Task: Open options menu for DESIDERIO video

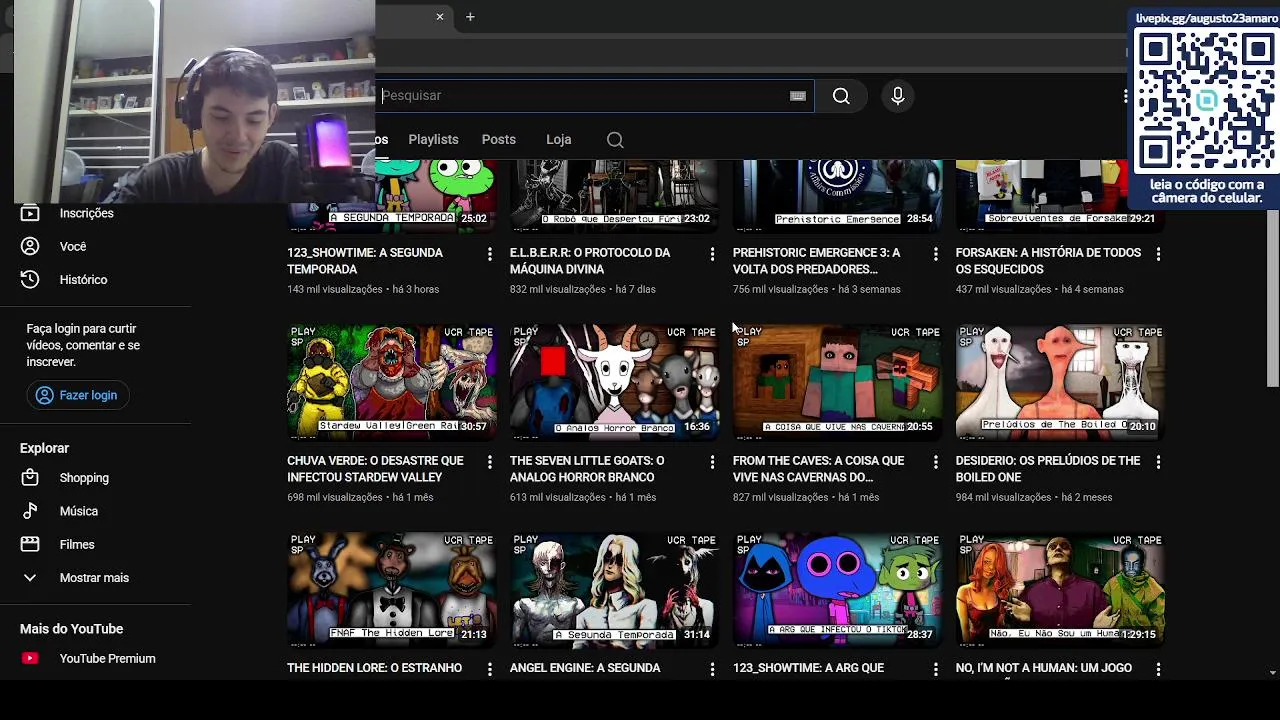Action: [x=1158, y=462]
